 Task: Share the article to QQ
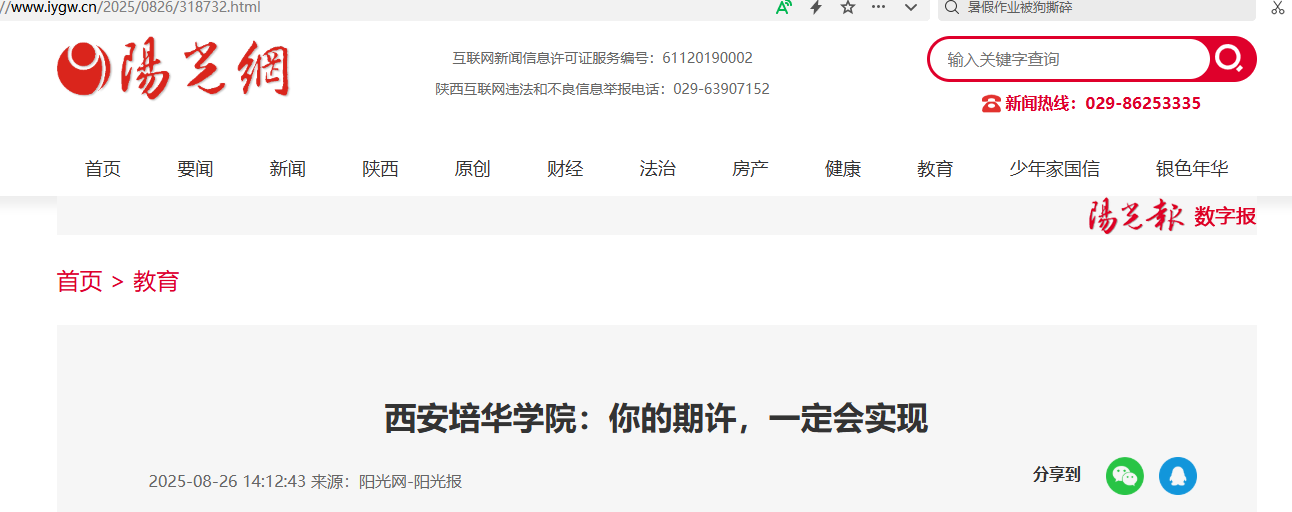click(1177, 475)
